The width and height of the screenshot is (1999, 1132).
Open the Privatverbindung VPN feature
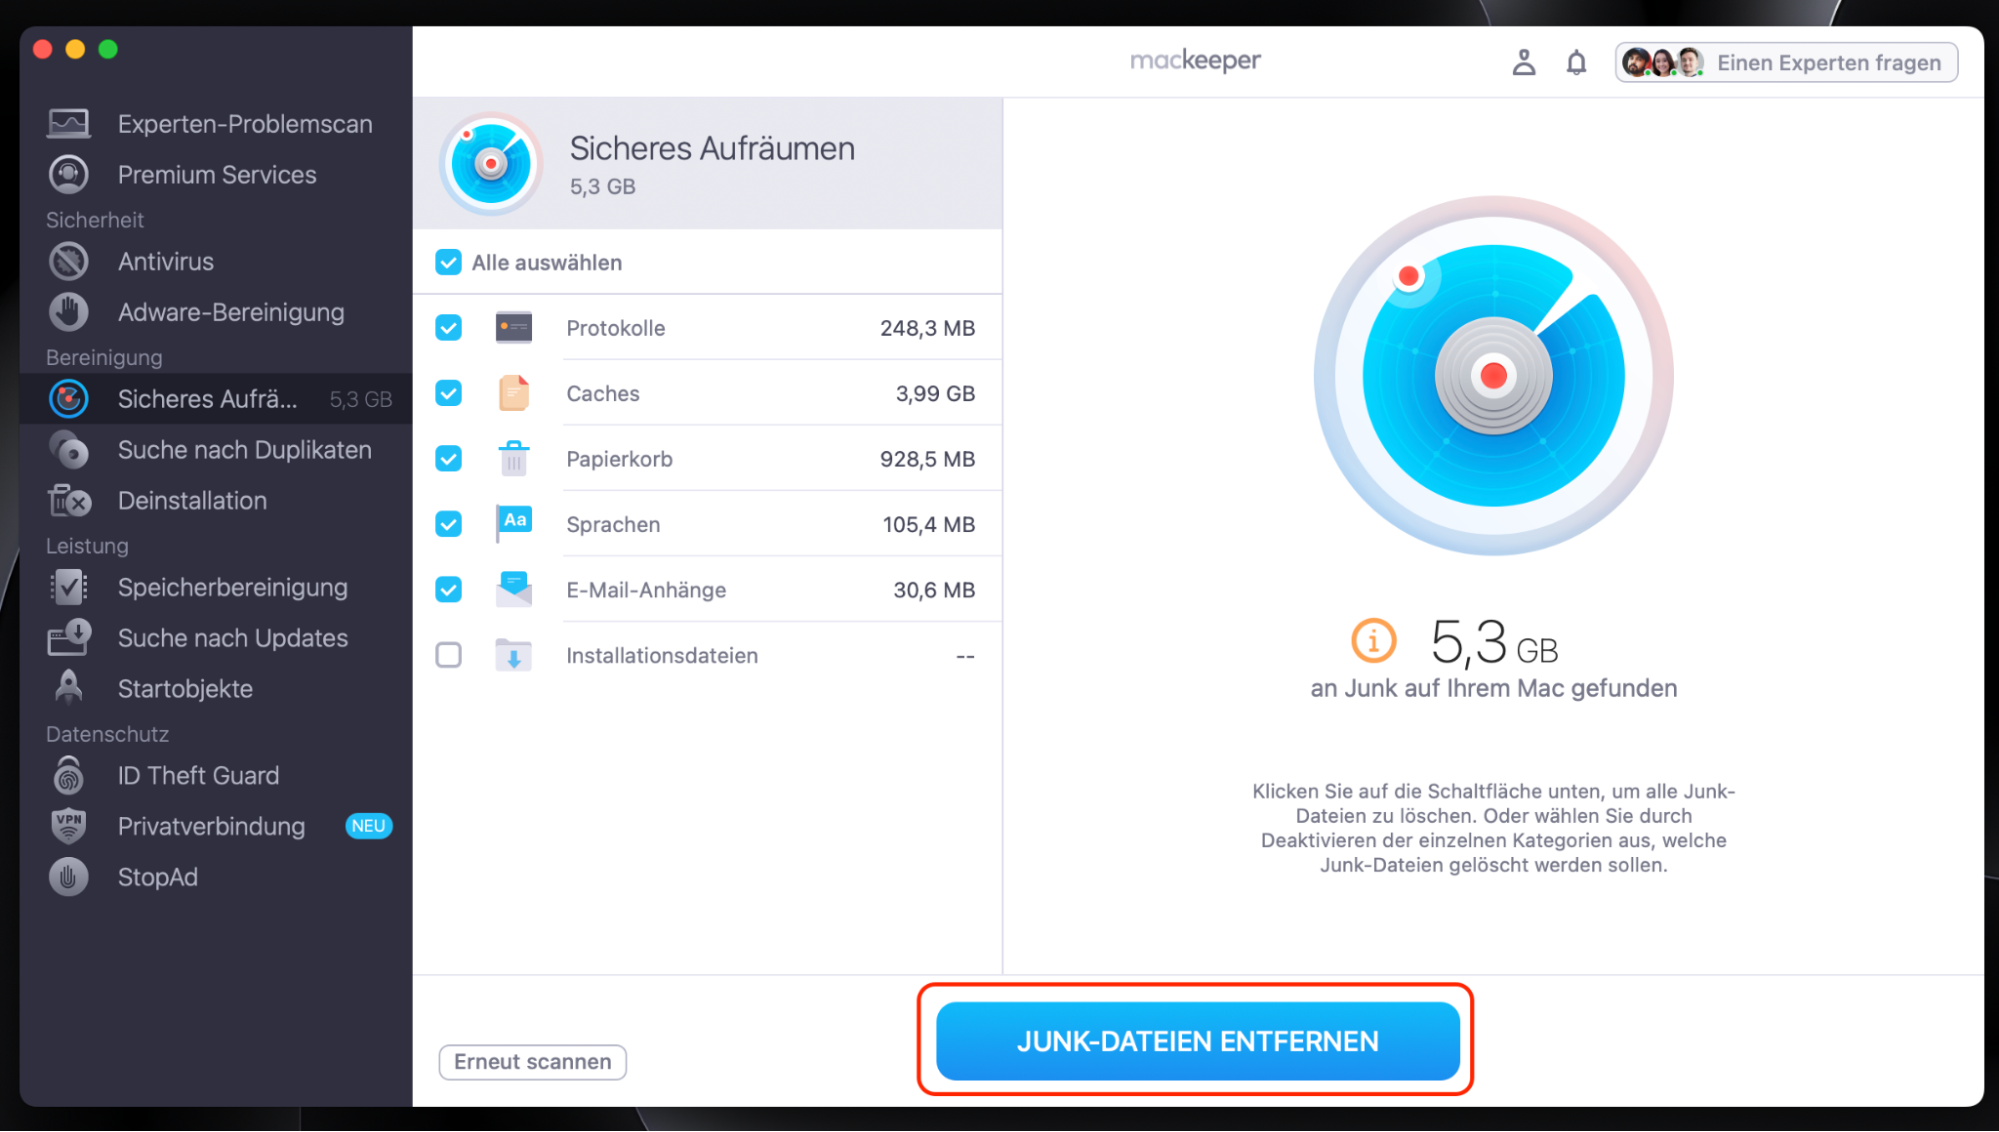click(x=211, y=826)
